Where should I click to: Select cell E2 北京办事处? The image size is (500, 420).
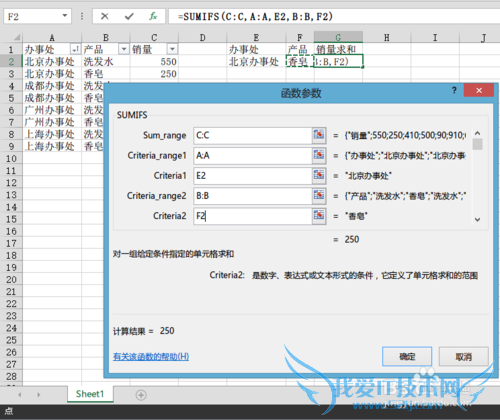pyautogui.click(x=256, y=62)
